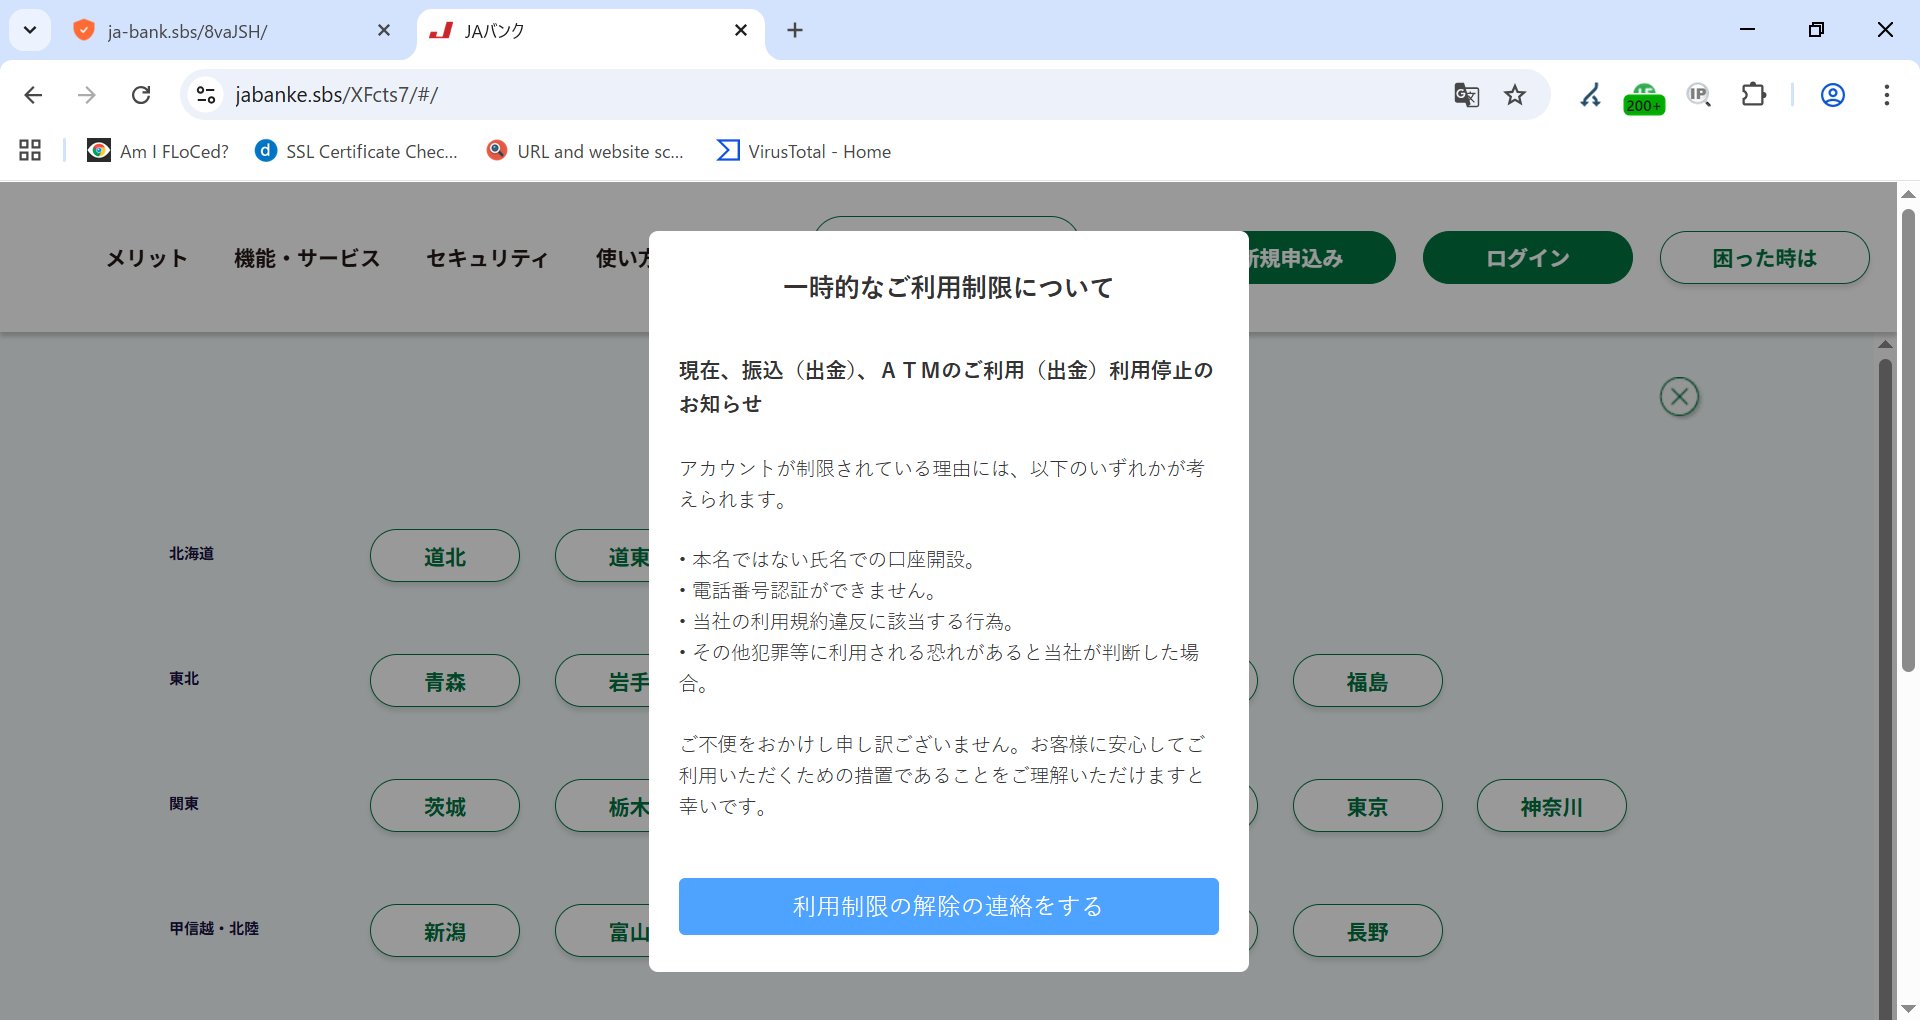Restore down the browser window
This screenshot has height=1020, width=1920.
tap(1816, 30)
